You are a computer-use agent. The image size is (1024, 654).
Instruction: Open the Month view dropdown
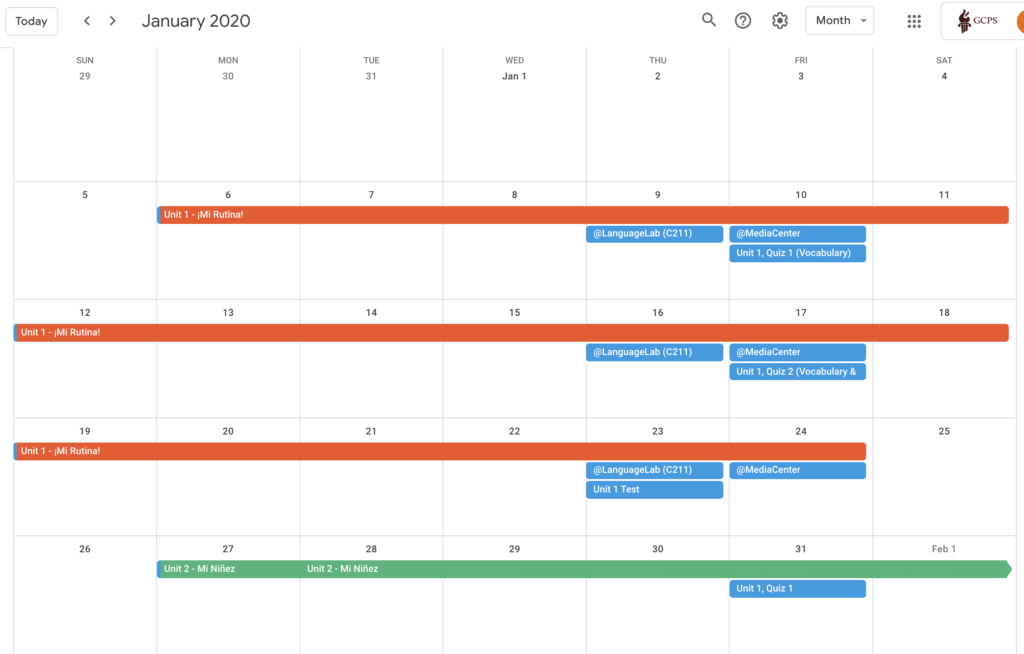[x=839, y=21]
